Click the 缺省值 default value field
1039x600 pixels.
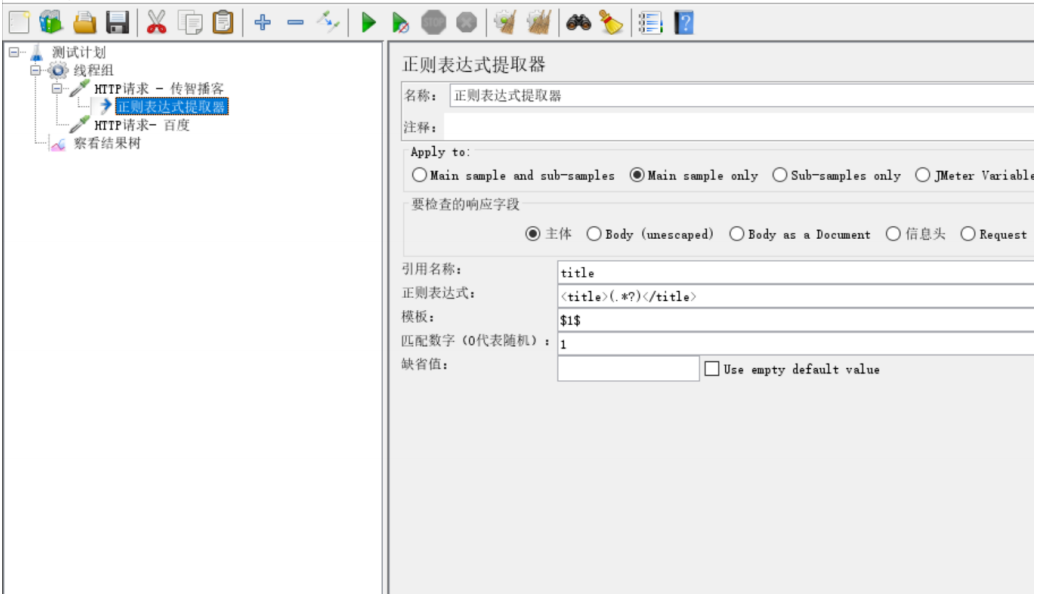click(628, 369)
